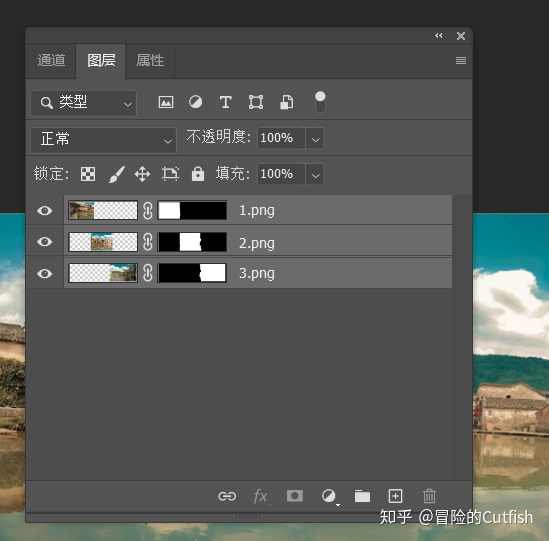Filter for pixel layers icon
The height and width of the screenshot is (541, 549).
166,102
